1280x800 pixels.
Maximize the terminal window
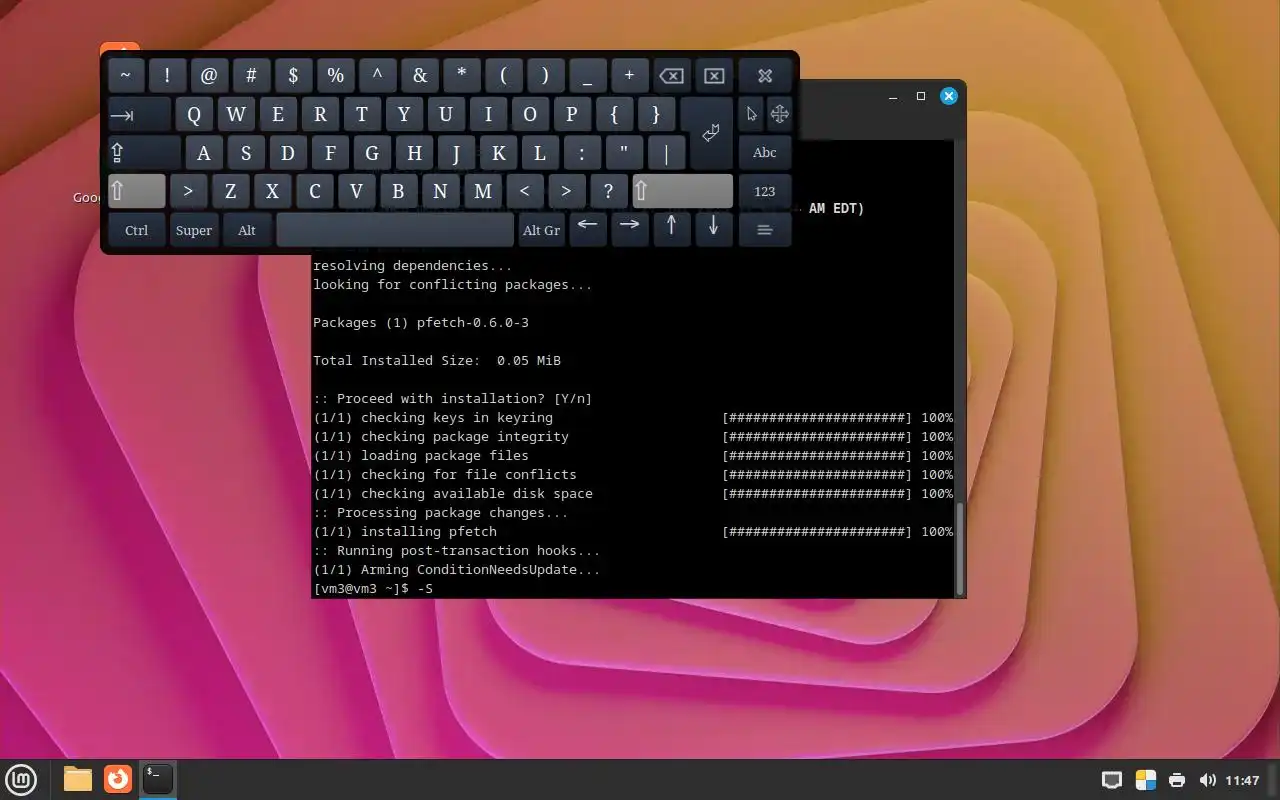(921, 96)
